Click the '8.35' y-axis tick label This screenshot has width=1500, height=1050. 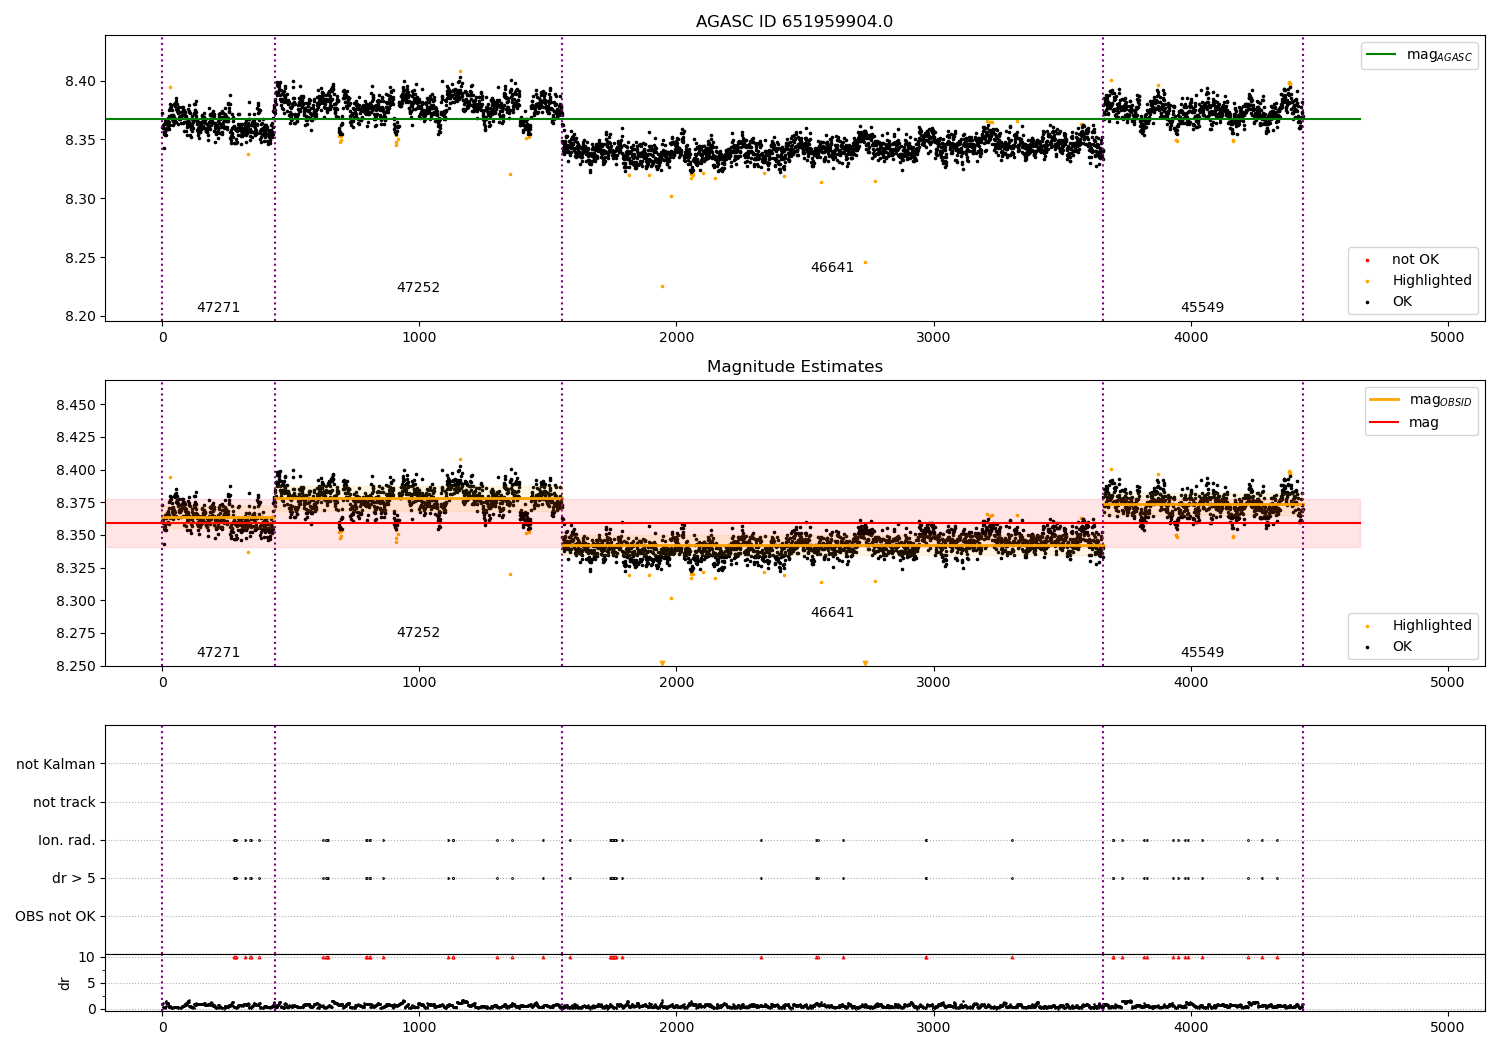pos(81,141)
